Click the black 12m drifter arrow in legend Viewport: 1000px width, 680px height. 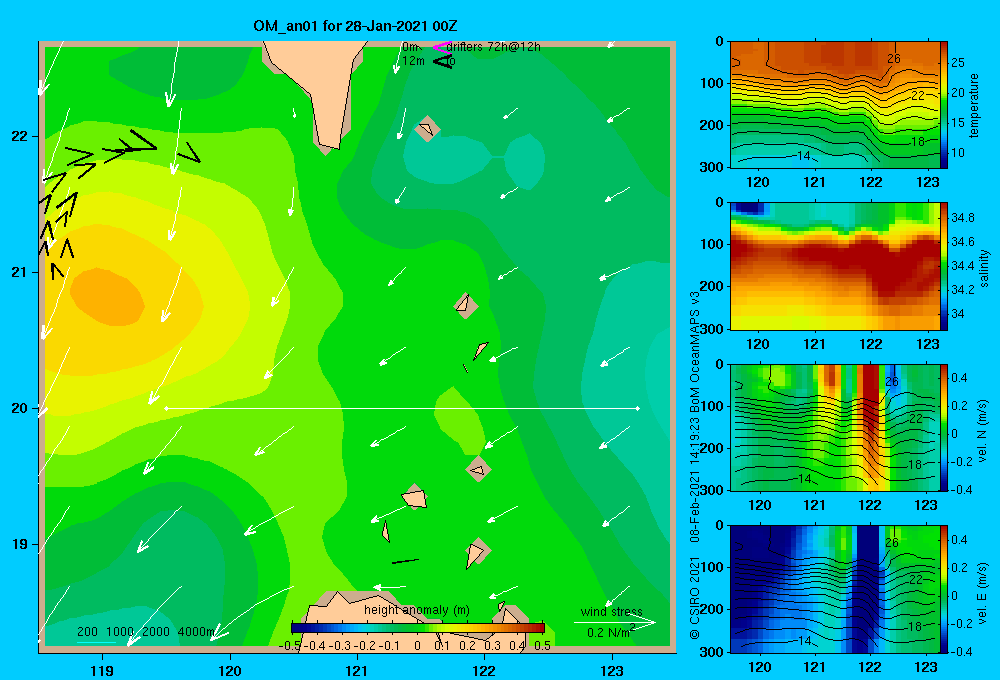click(443, 61)
